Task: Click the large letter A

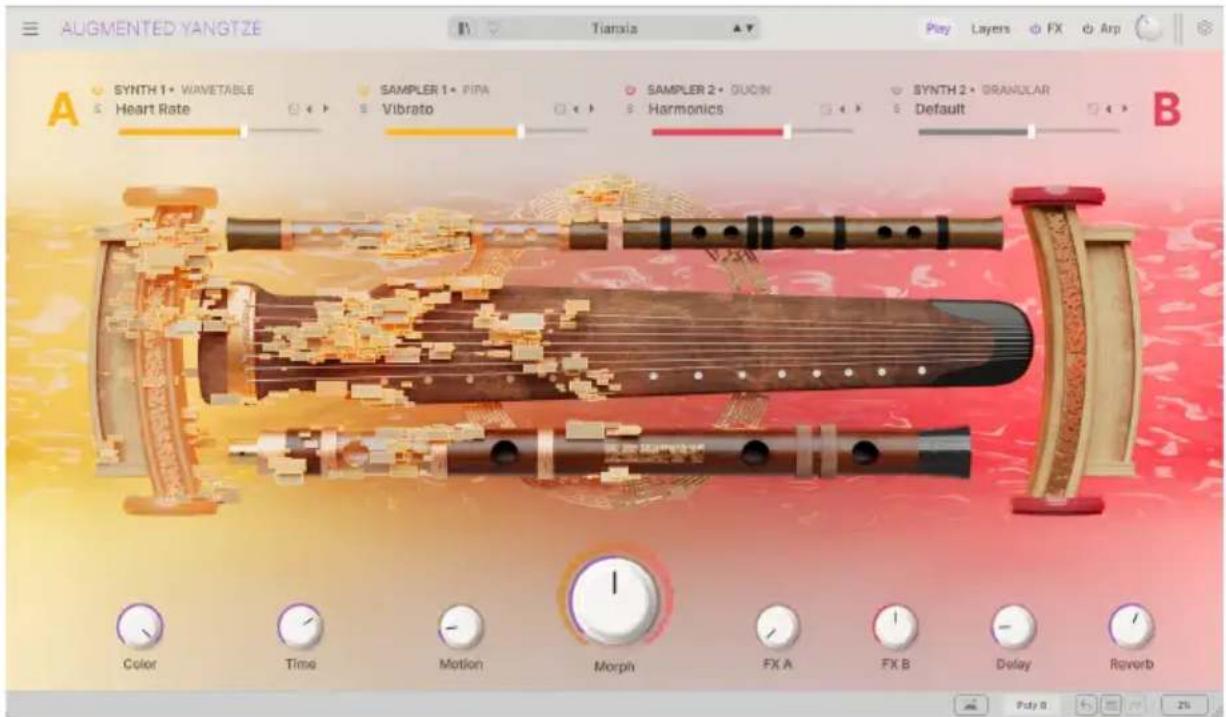Action: click(x=62, y=110)
